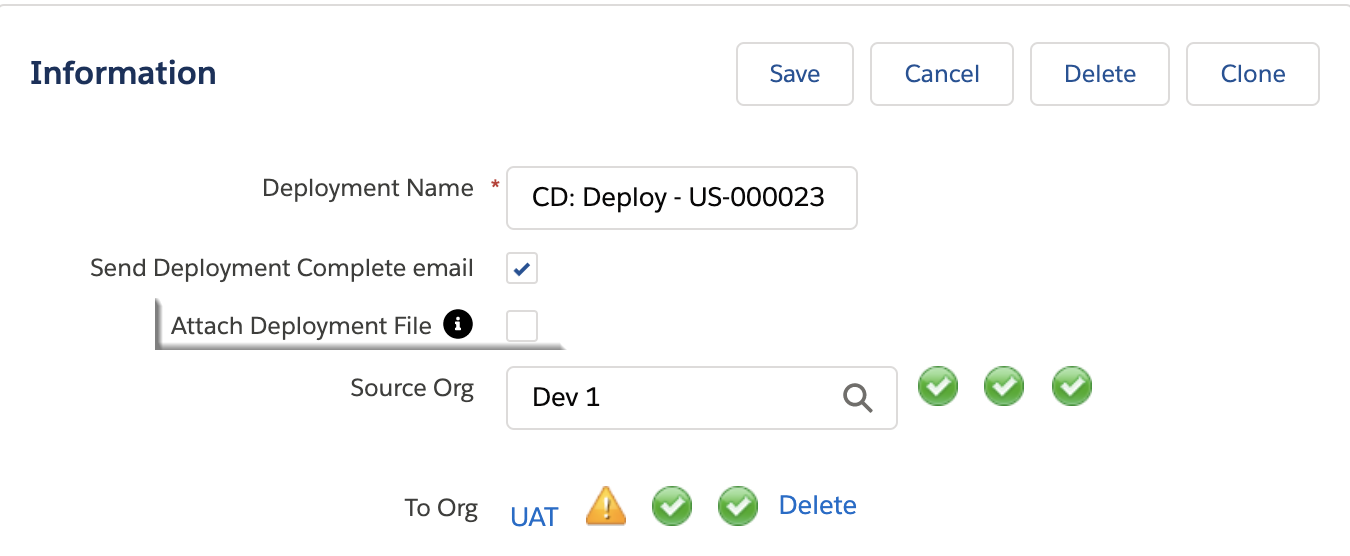Uncheck Send Deployment Complete email checkbox
Screen dimensions: 1350x556
point(522,268)
